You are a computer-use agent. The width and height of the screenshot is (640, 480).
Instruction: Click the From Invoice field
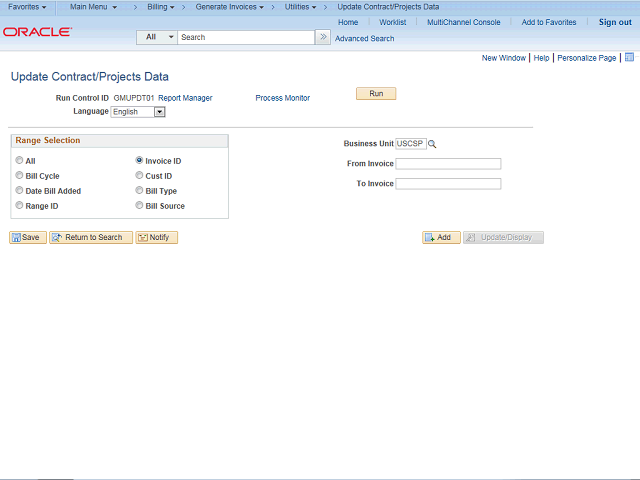(448, 164)
